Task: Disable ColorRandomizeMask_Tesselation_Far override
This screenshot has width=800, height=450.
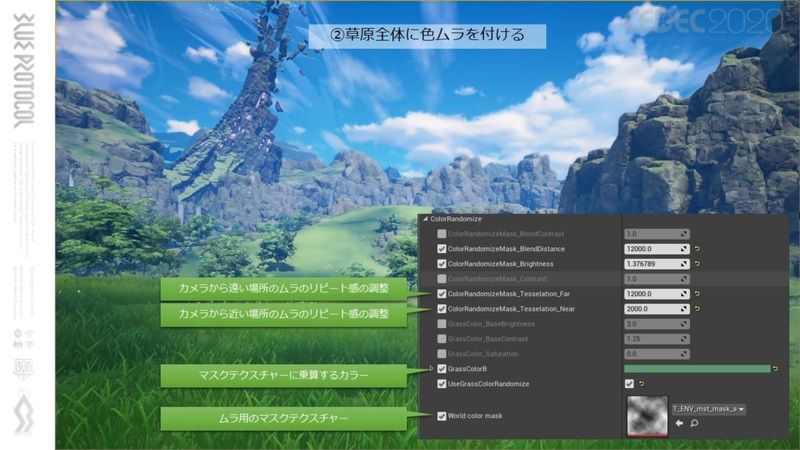Action: coord(442,294)
